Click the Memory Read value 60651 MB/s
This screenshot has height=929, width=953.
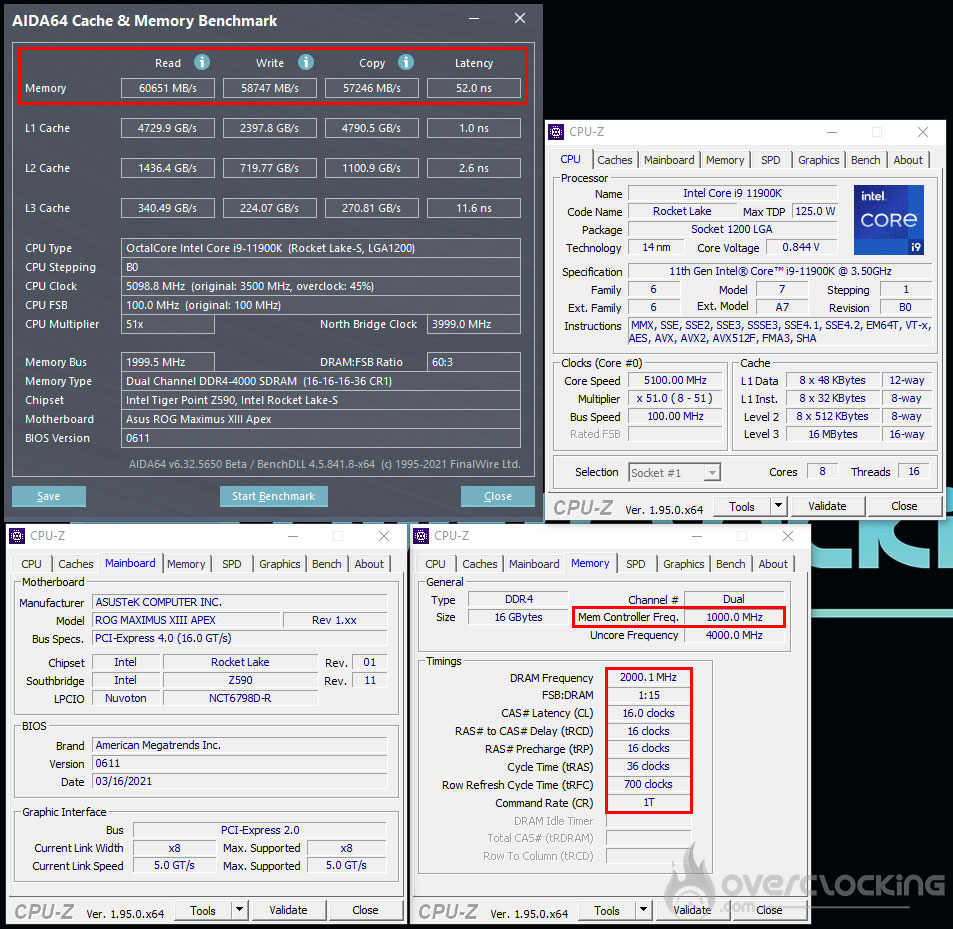168,88
